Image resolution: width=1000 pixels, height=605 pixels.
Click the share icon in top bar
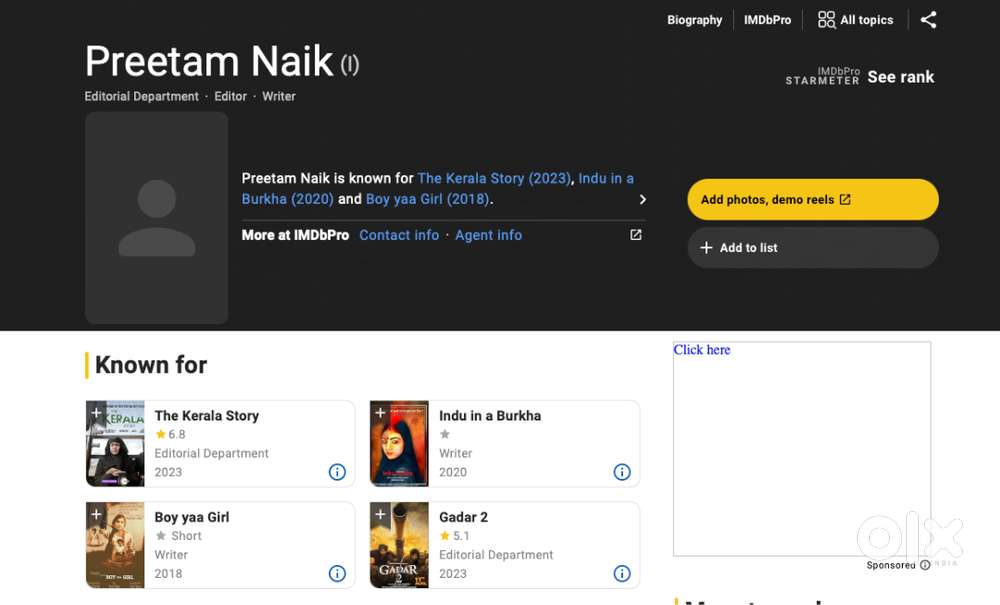coord(928,20)
